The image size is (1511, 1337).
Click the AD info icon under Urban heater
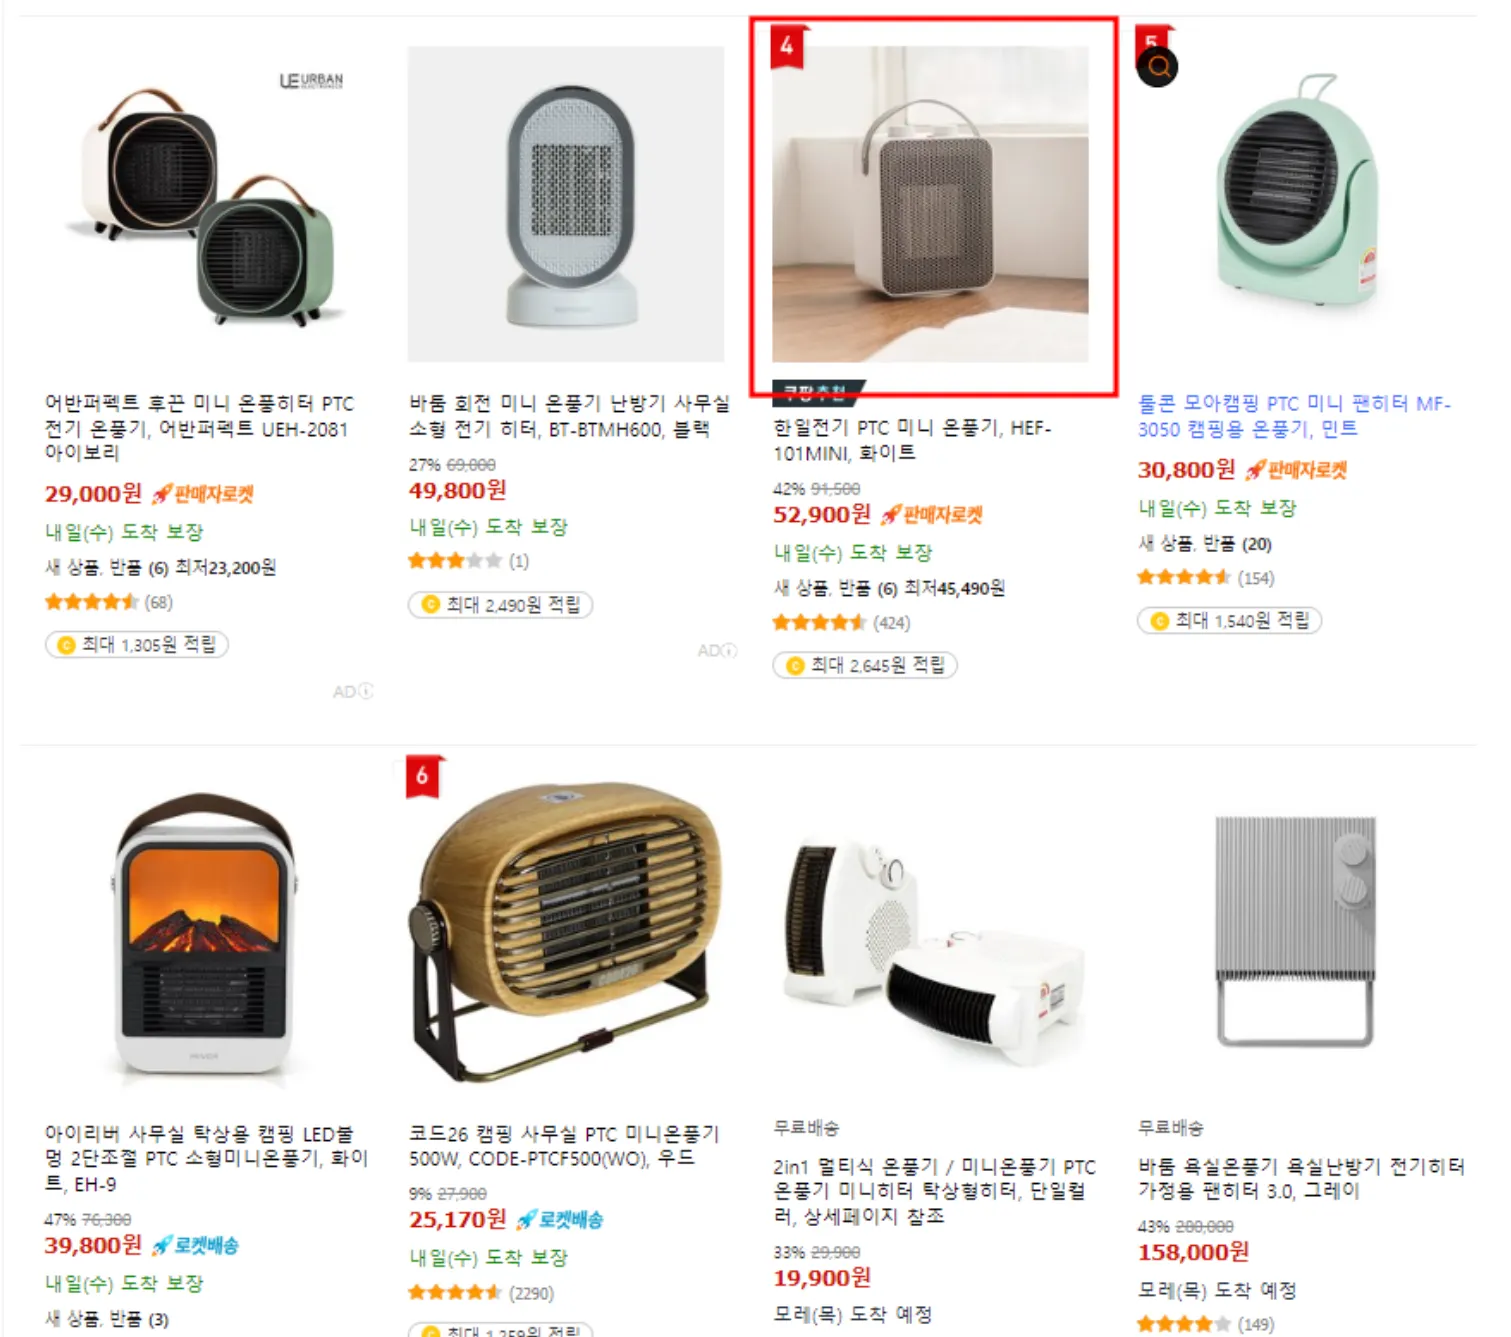pos(366,691)
